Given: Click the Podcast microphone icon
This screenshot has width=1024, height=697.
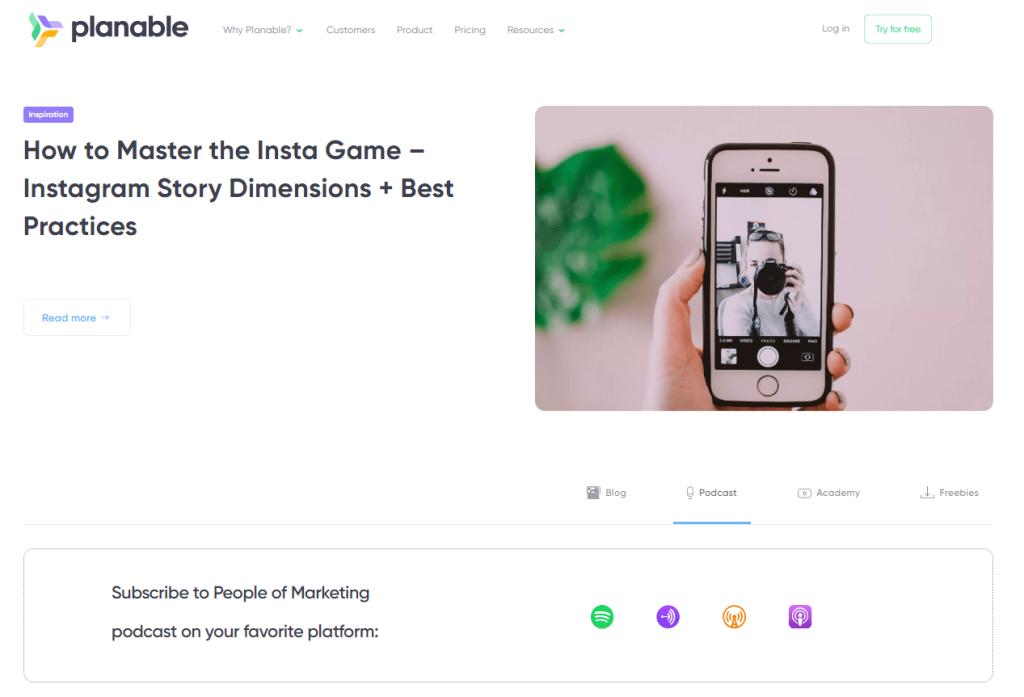Looking at the screenshot, I should point(690,493).
